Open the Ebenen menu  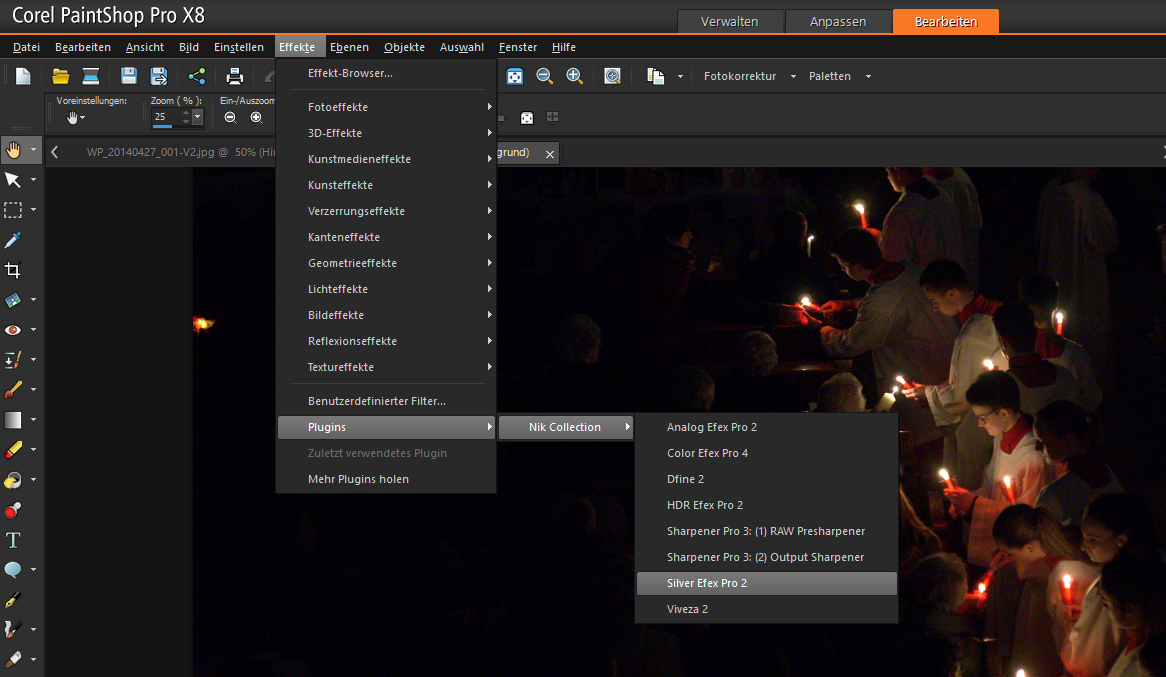pos(350,47)
